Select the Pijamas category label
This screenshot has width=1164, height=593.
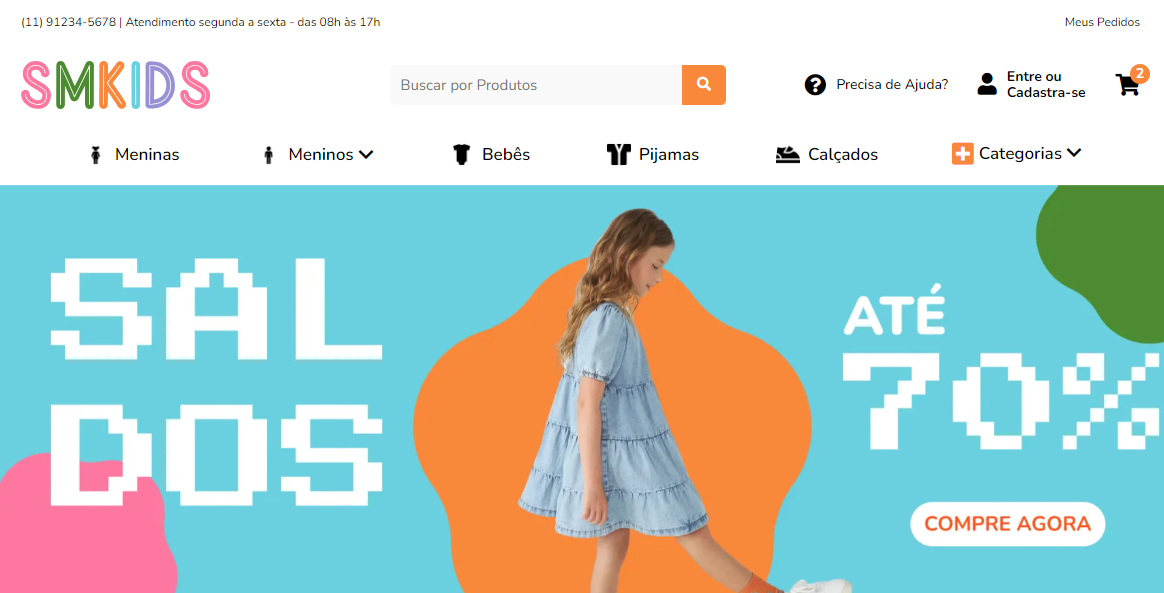coord(669,154)
